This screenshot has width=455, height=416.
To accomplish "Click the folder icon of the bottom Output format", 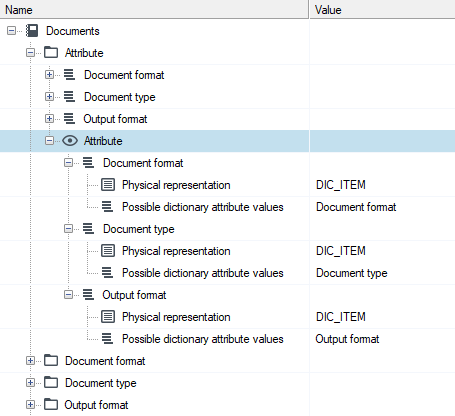I will pyautogui.click(x=51, y=404).
